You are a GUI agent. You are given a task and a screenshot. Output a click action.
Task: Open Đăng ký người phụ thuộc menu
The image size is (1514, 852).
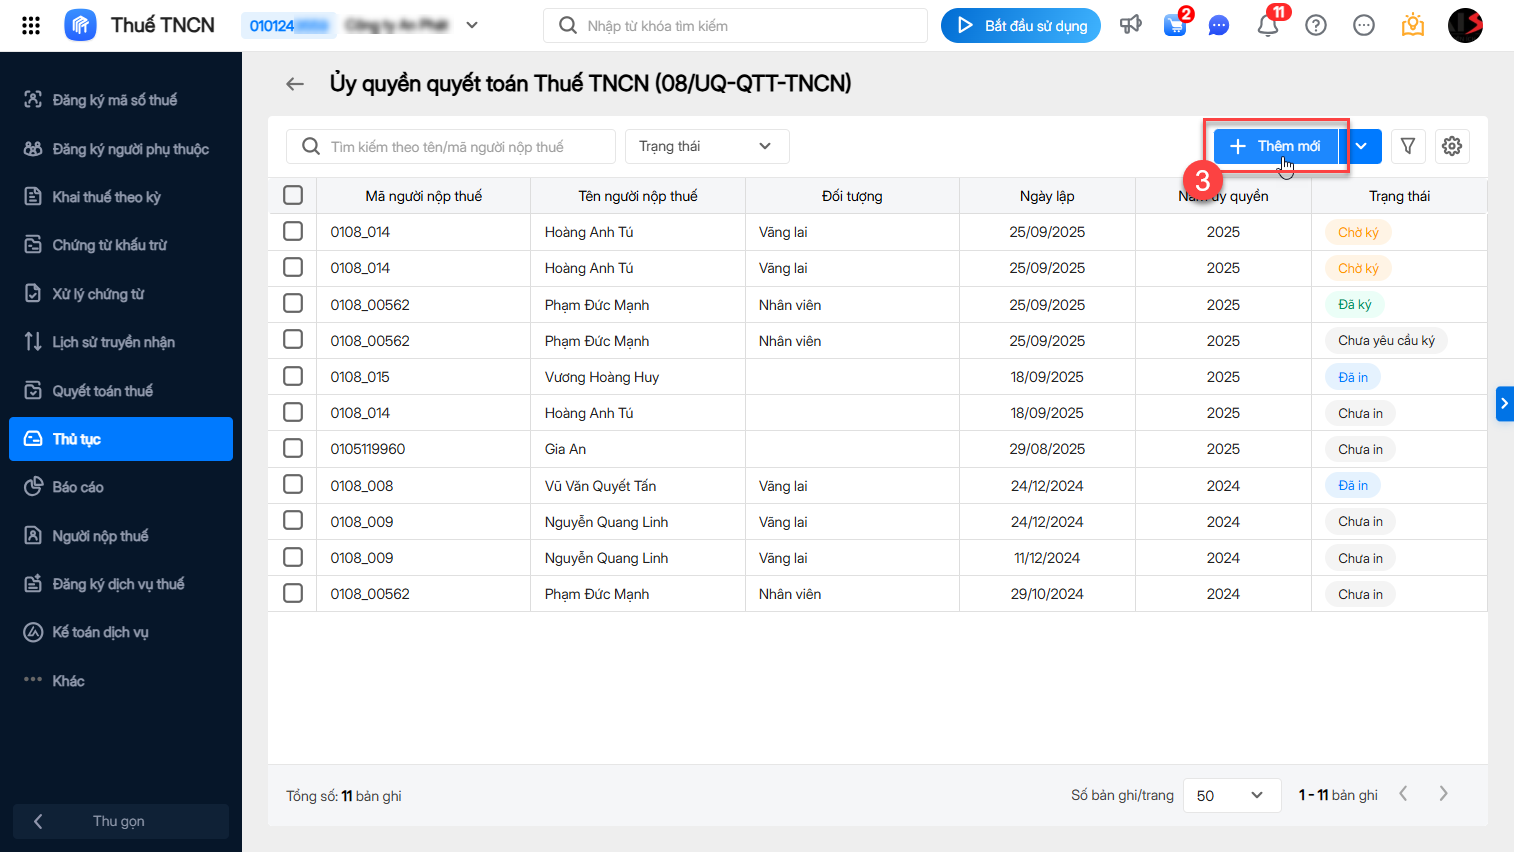tap(121, 149)
